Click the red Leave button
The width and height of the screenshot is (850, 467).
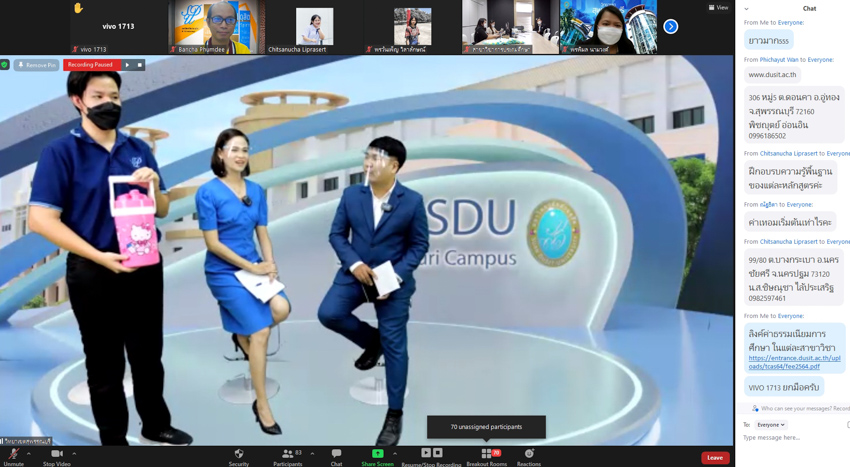(x=715, y=458)
